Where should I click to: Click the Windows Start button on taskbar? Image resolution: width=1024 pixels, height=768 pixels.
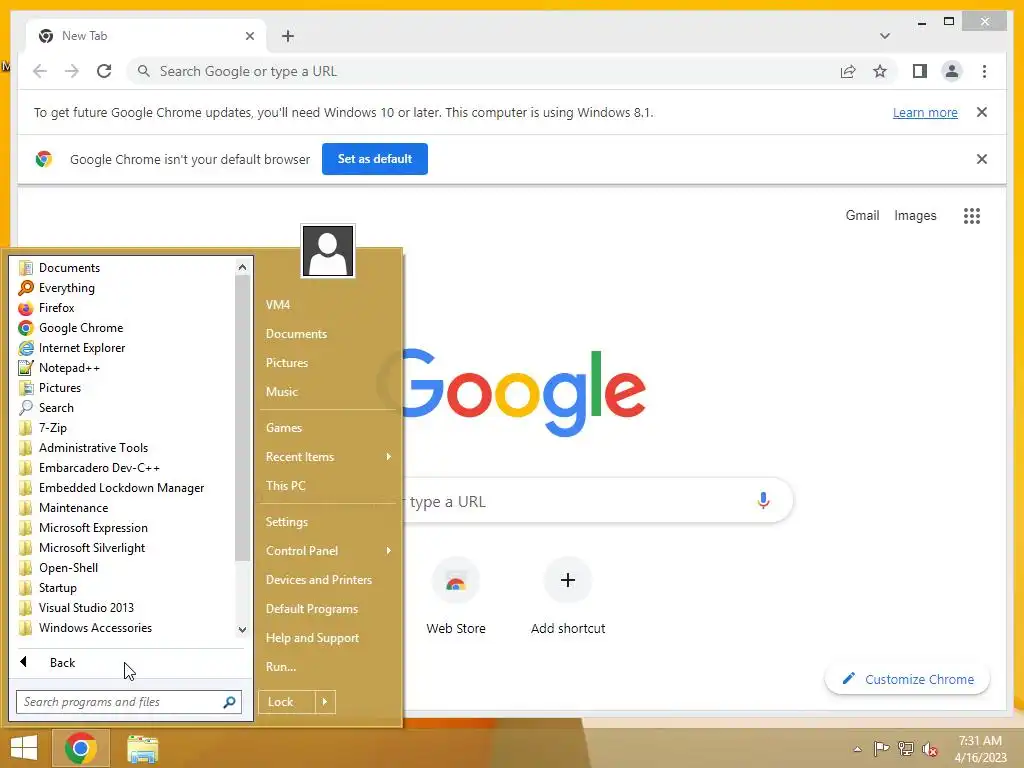[24, 748]
